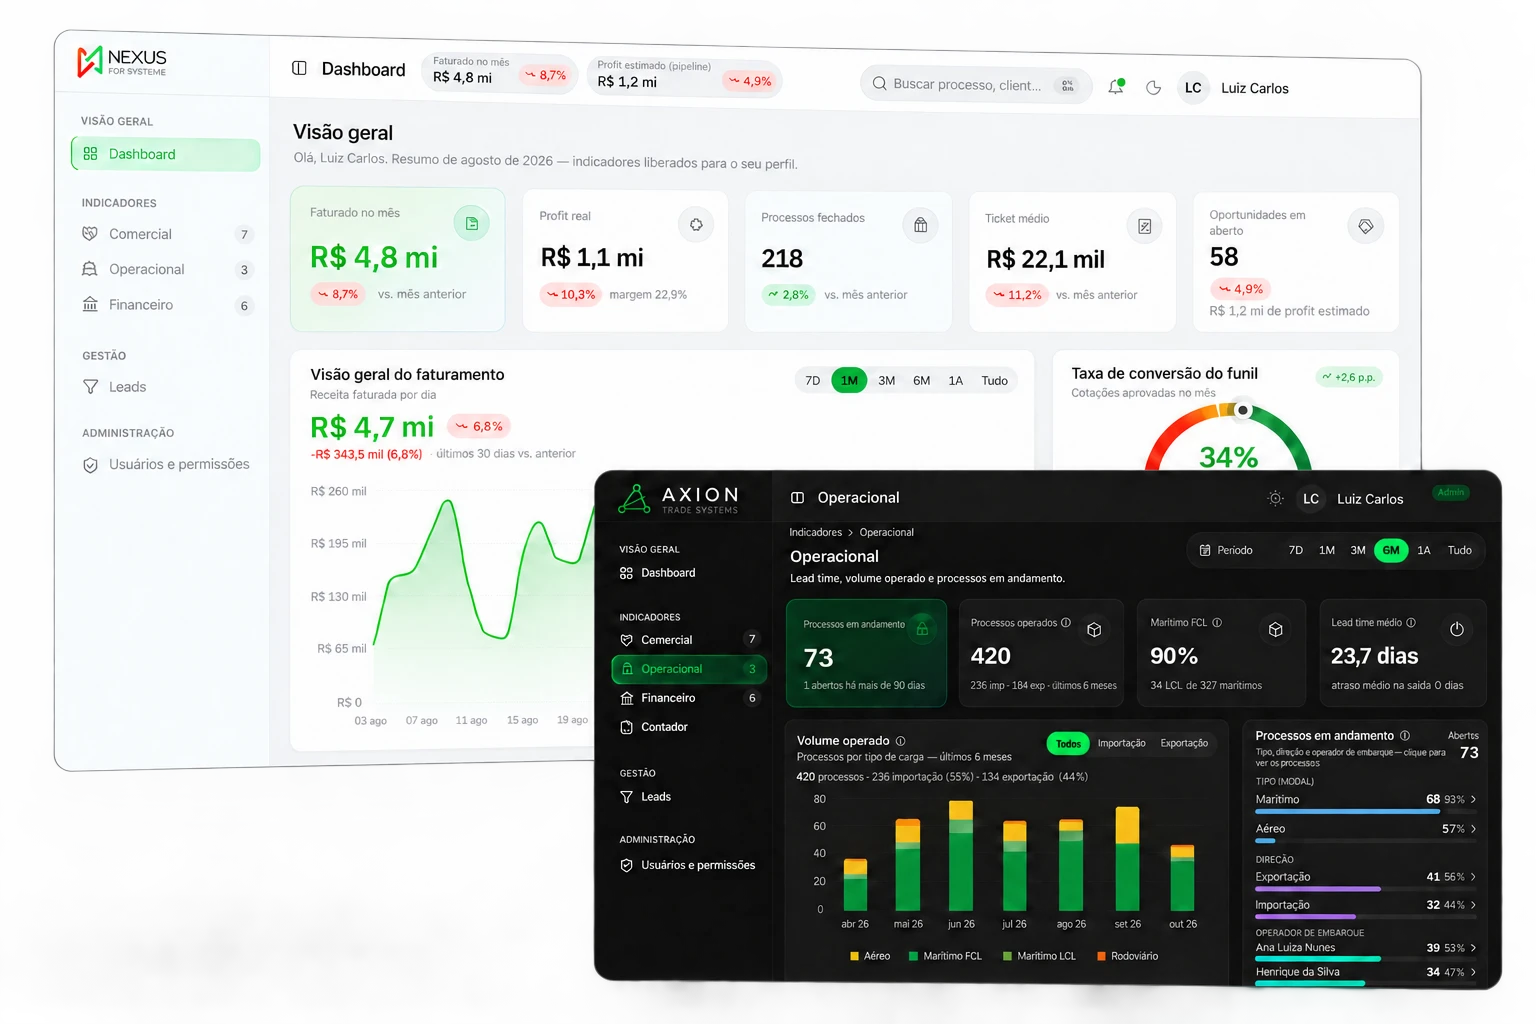Select the Exportação filter in Volume operado
The image size is (1536, 1024).
click(x=1184, y=744)
